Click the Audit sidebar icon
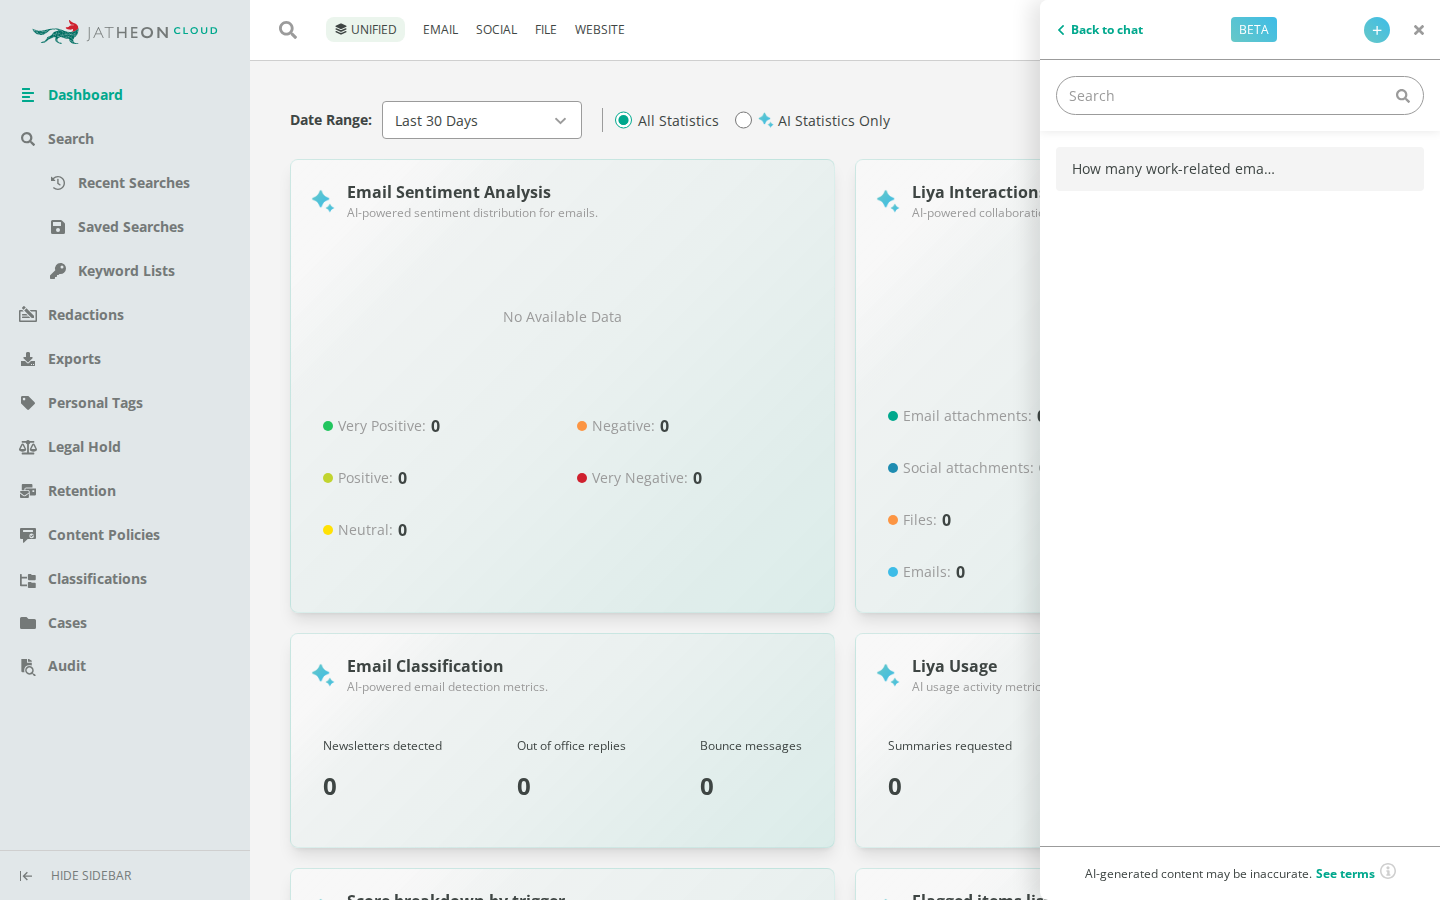 pyautogui.click(x=28, y=666)
